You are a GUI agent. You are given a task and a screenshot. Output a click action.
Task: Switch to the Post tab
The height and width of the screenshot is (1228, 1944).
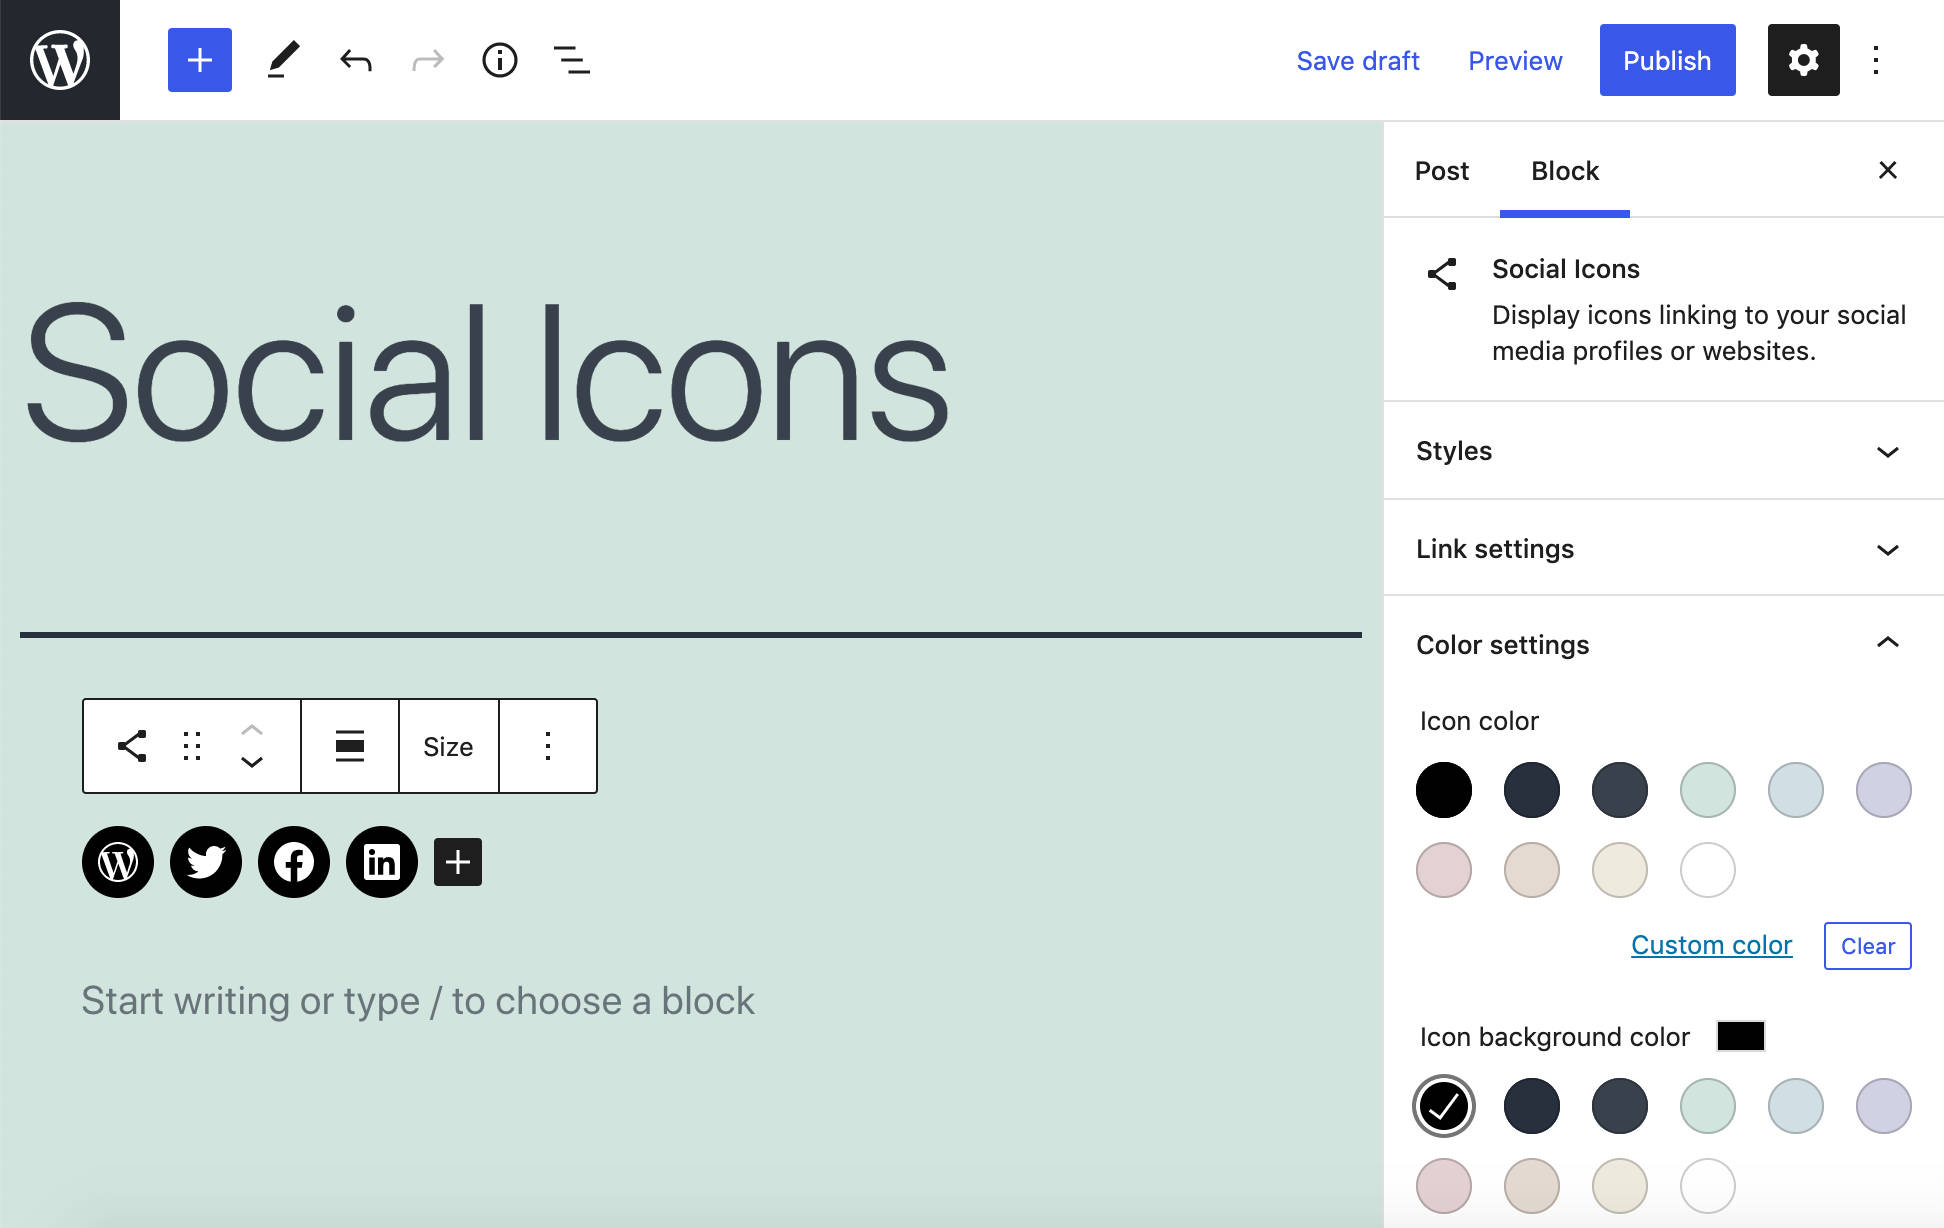coord(1440,170)
